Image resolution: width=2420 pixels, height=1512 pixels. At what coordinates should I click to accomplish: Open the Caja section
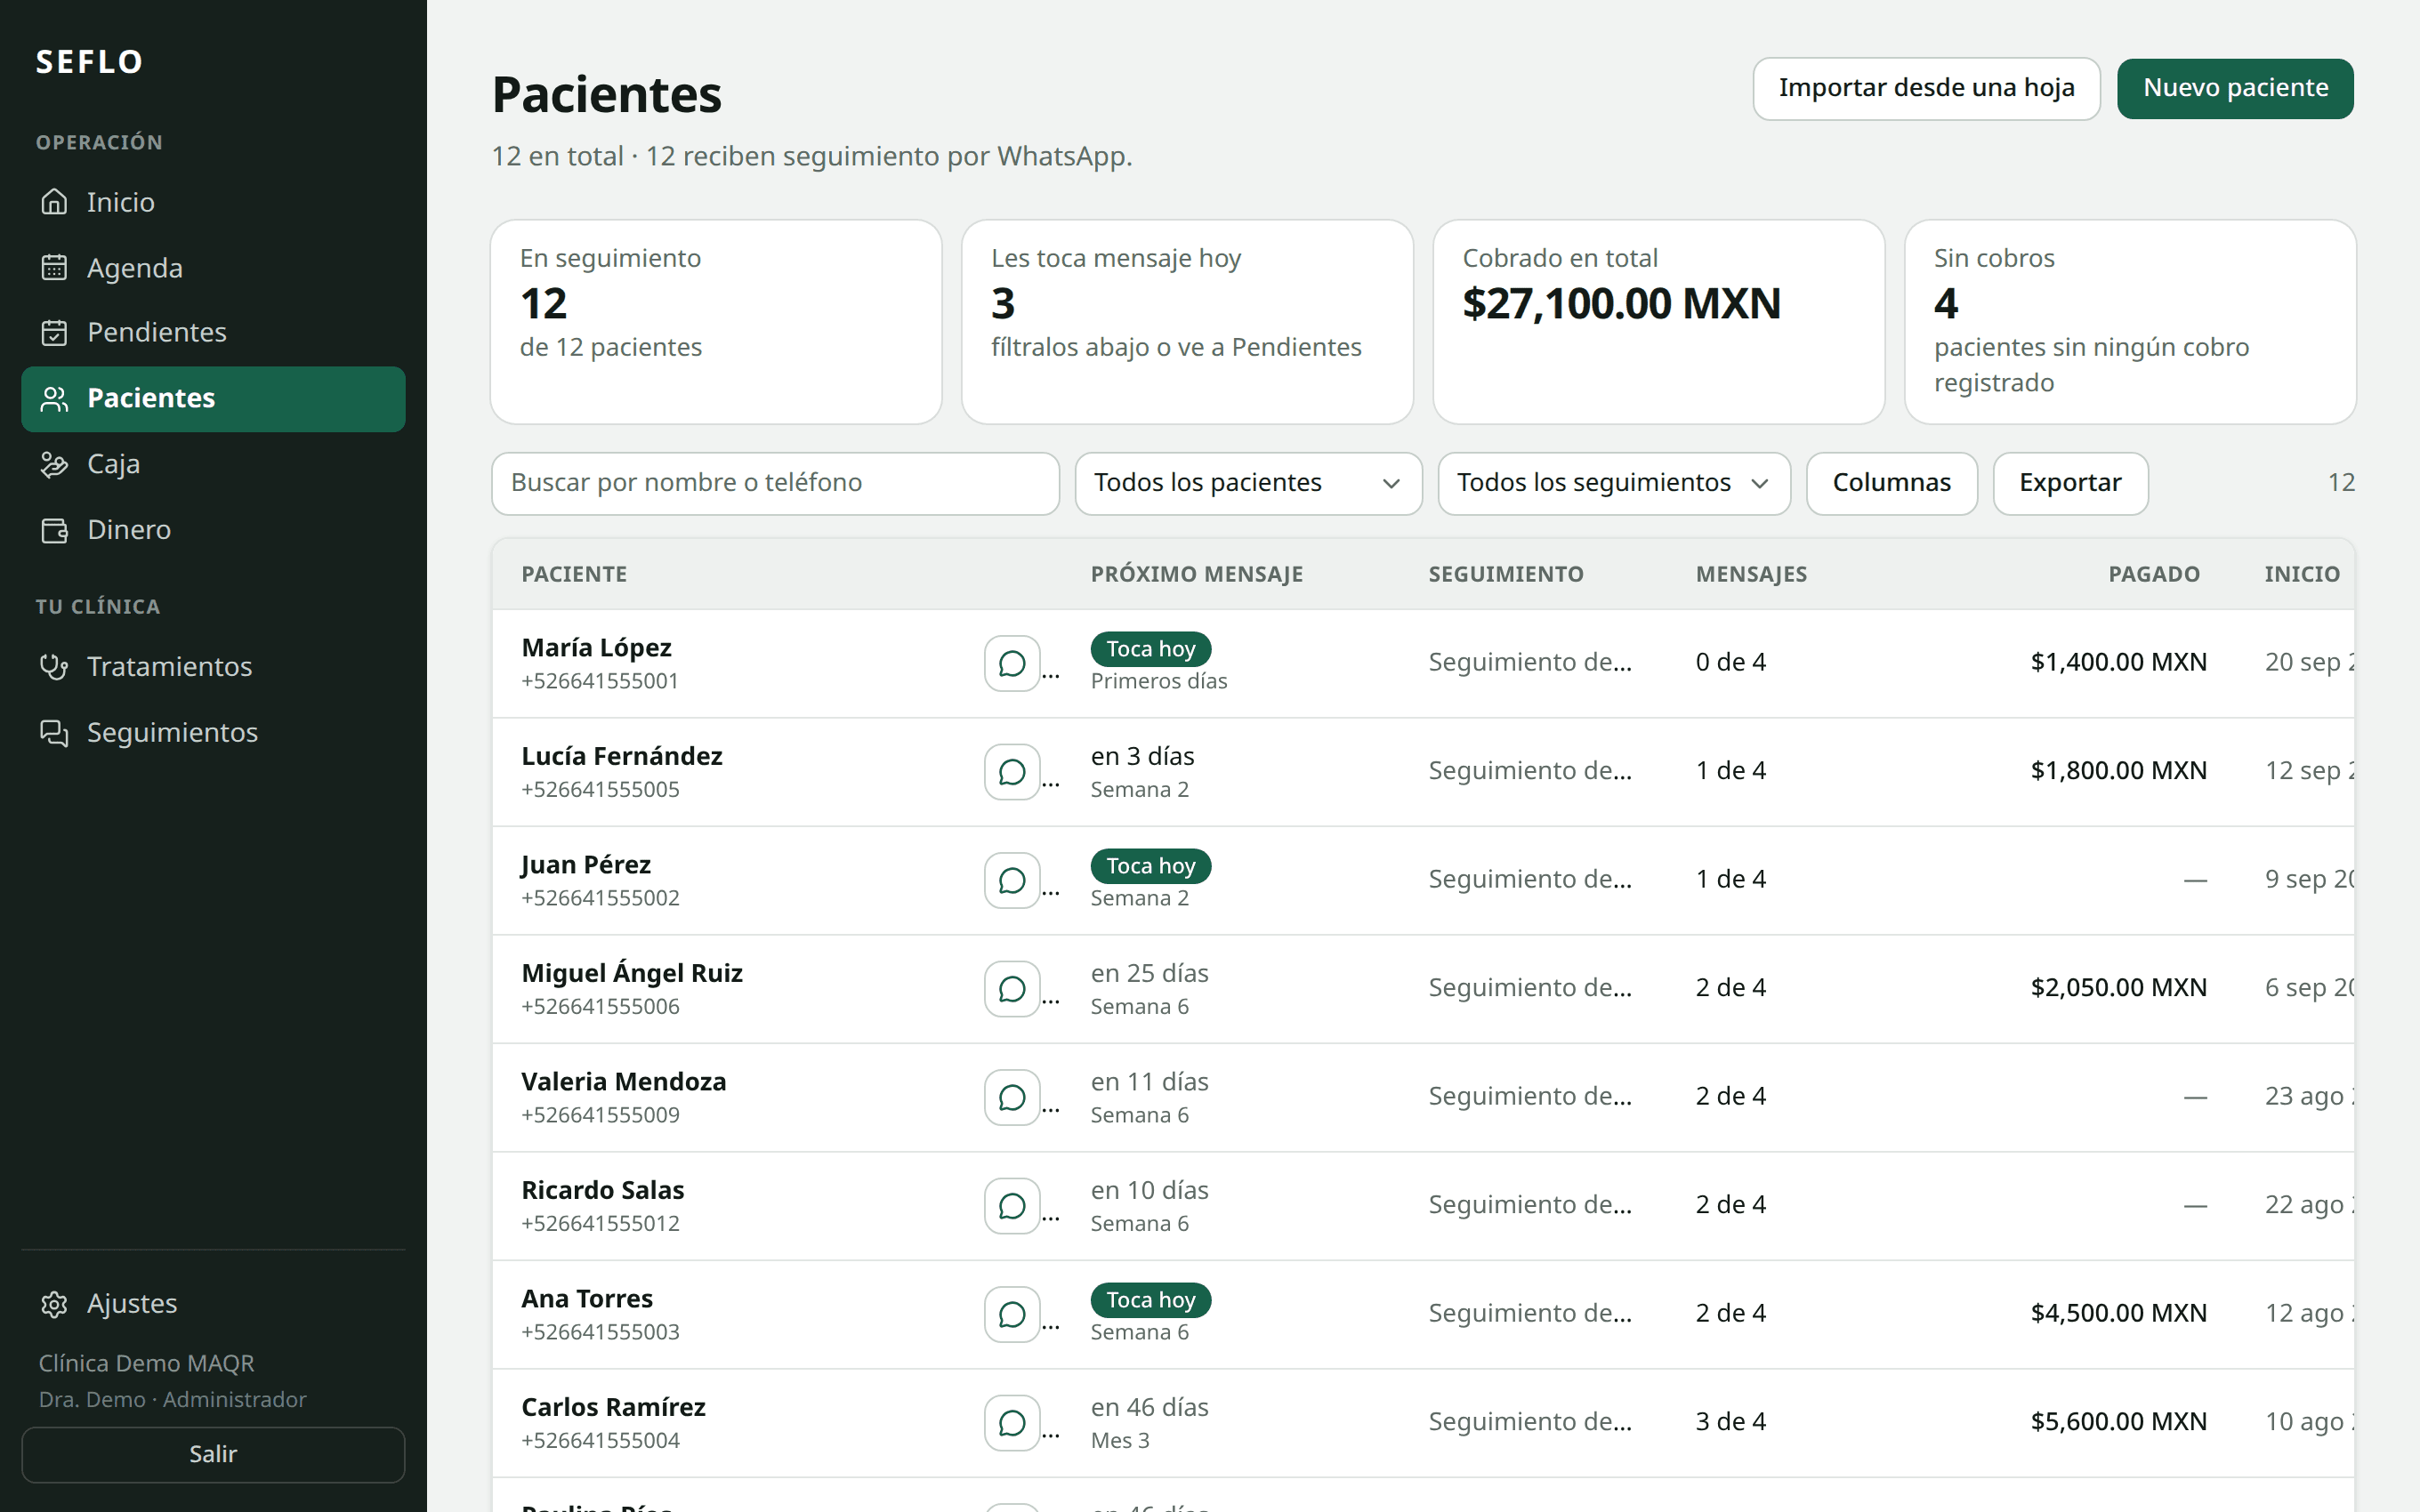click(x=213, y=464)
